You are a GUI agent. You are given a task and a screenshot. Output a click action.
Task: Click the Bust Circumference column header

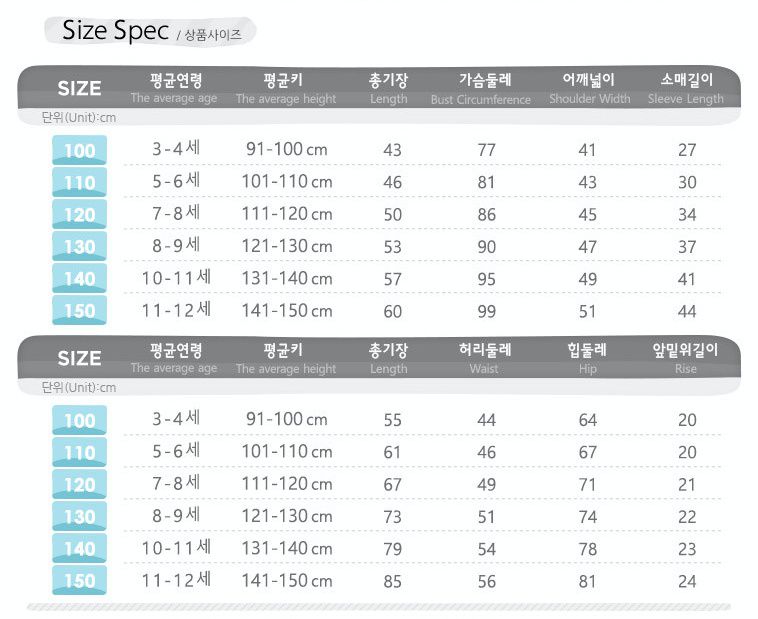[486, 88]
